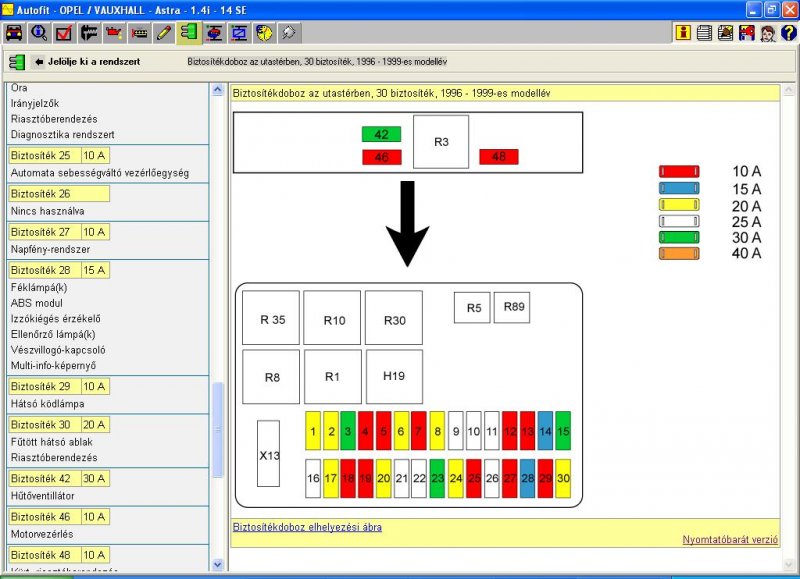Click red fuse 48 in the upper diagram

[x=498, y=157]
